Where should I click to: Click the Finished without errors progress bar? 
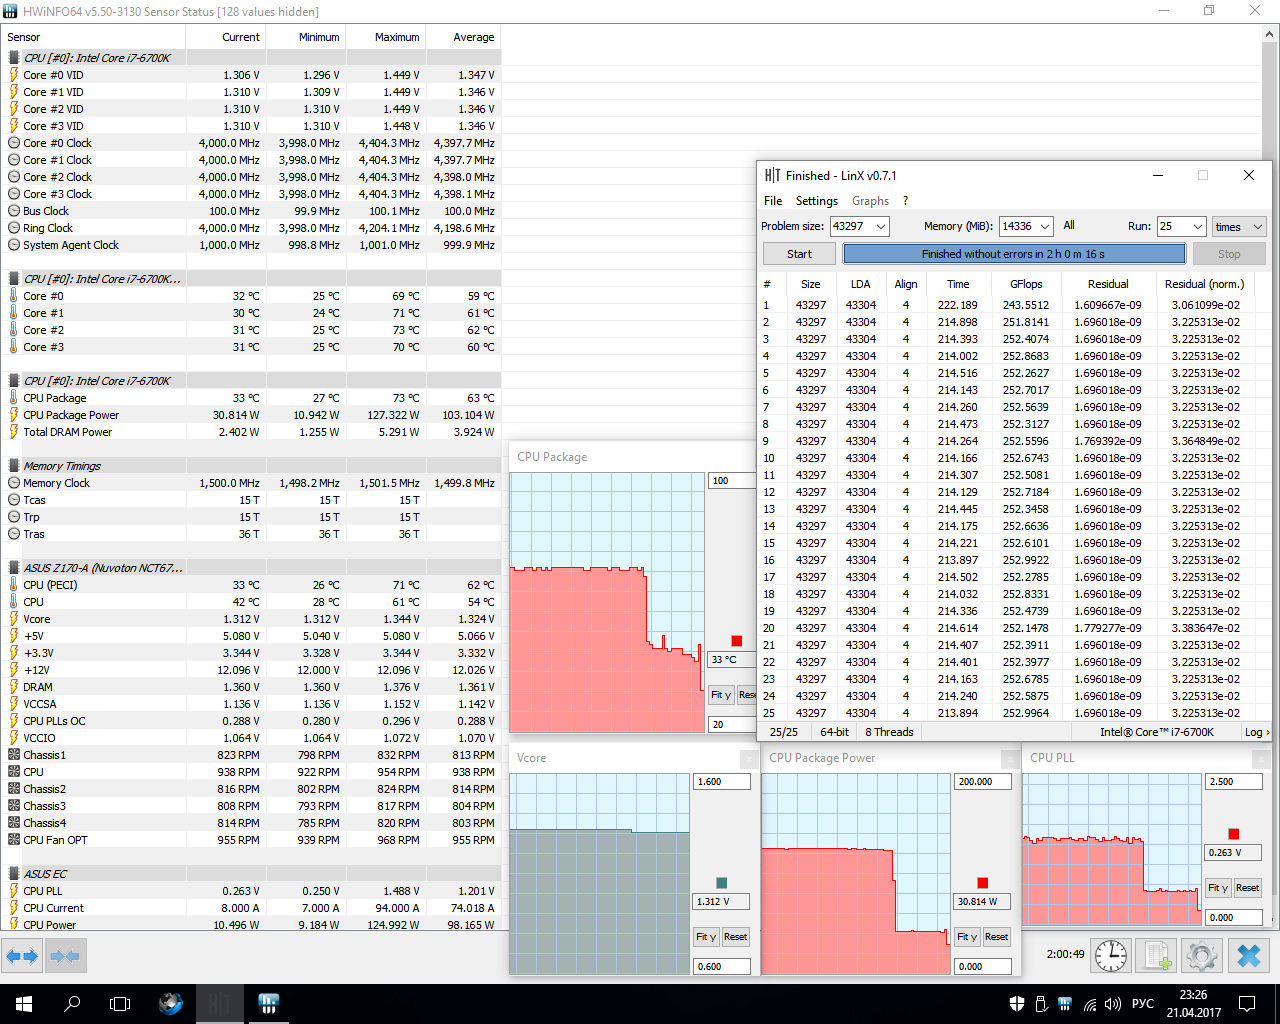coord(1013,254)
